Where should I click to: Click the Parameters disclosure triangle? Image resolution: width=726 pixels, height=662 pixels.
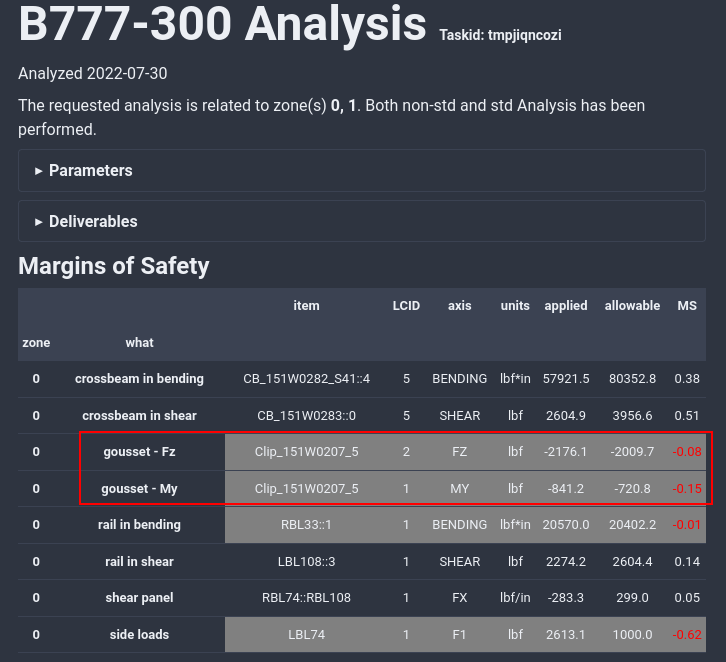[x=39, y=171]
